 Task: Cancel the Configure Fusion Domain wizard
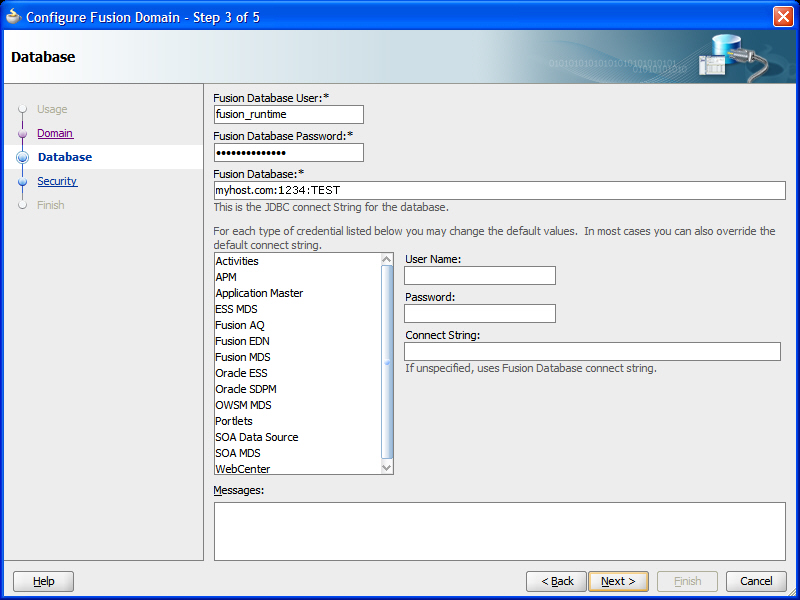pos(756,581)
